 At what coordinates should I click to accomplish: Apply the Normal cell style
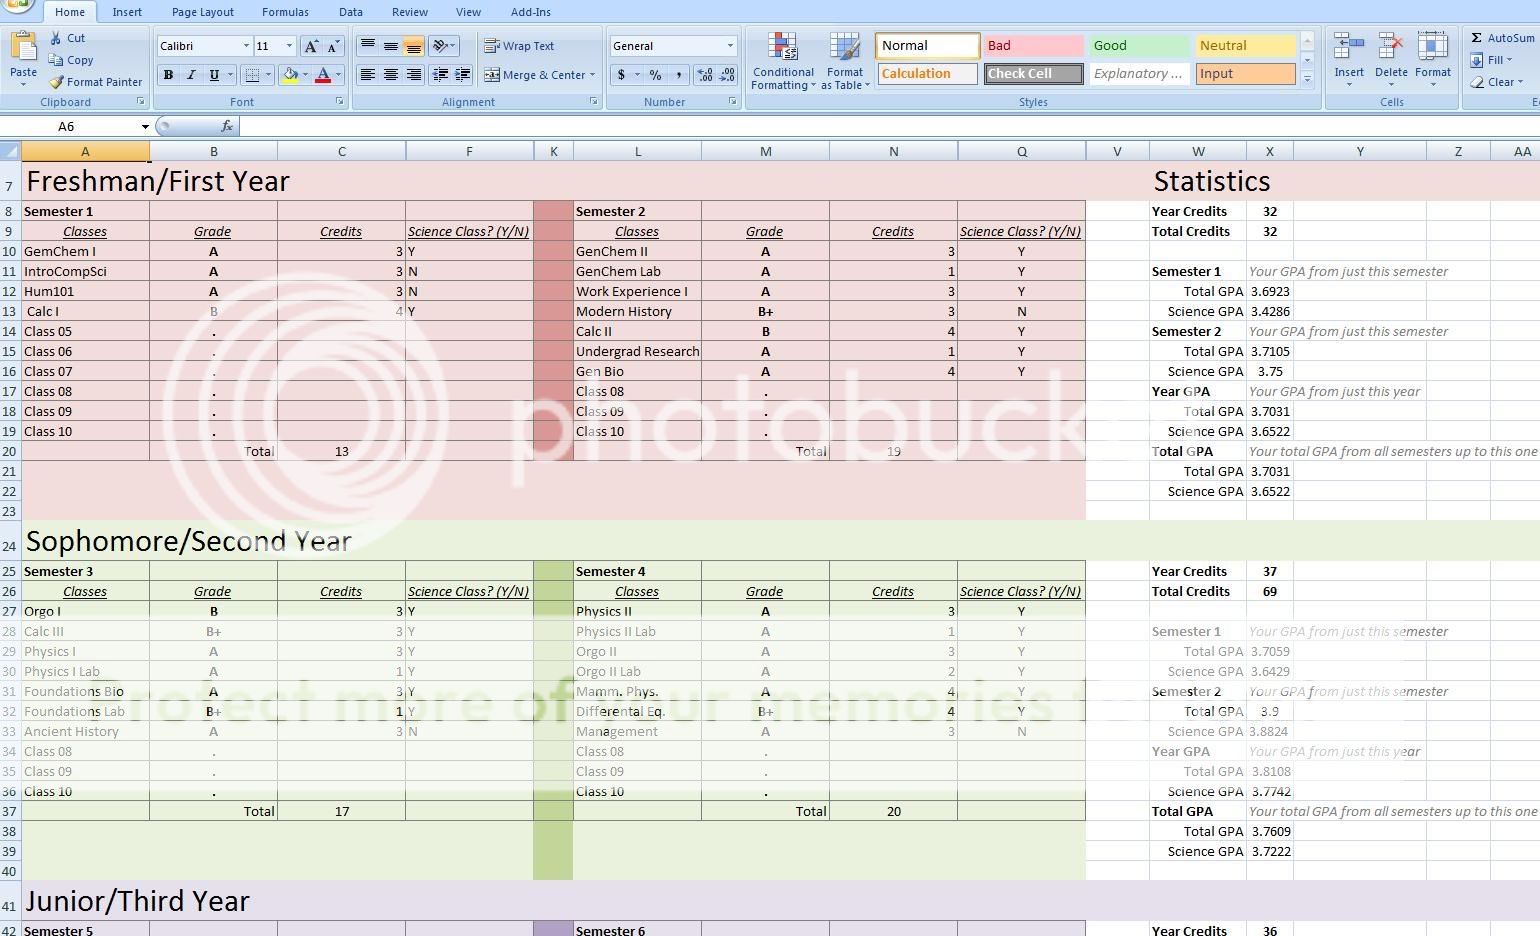(x=928, y=46)
